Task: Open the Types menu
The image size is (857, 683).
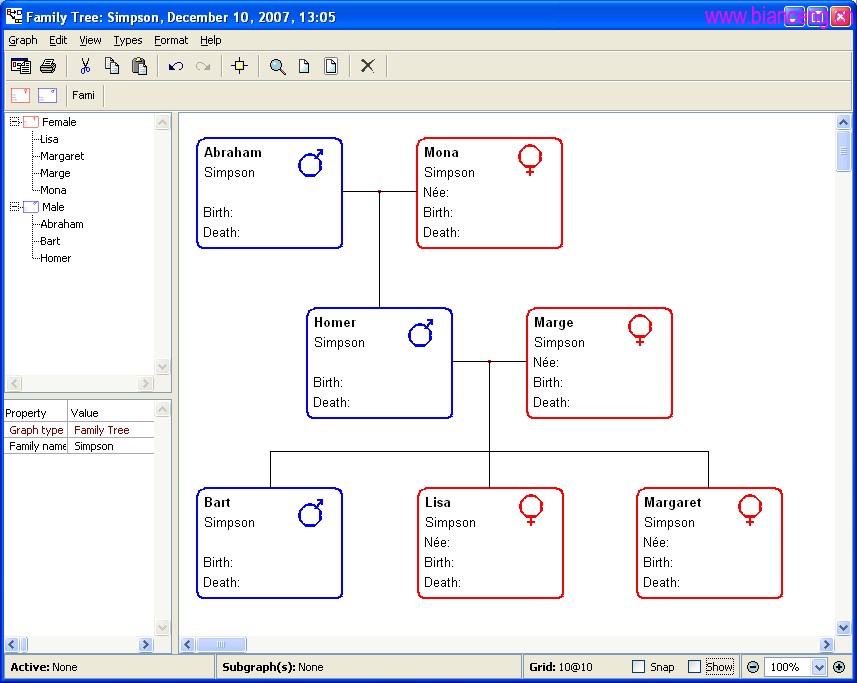Action: pyautogui.click(x=128, y=40)
